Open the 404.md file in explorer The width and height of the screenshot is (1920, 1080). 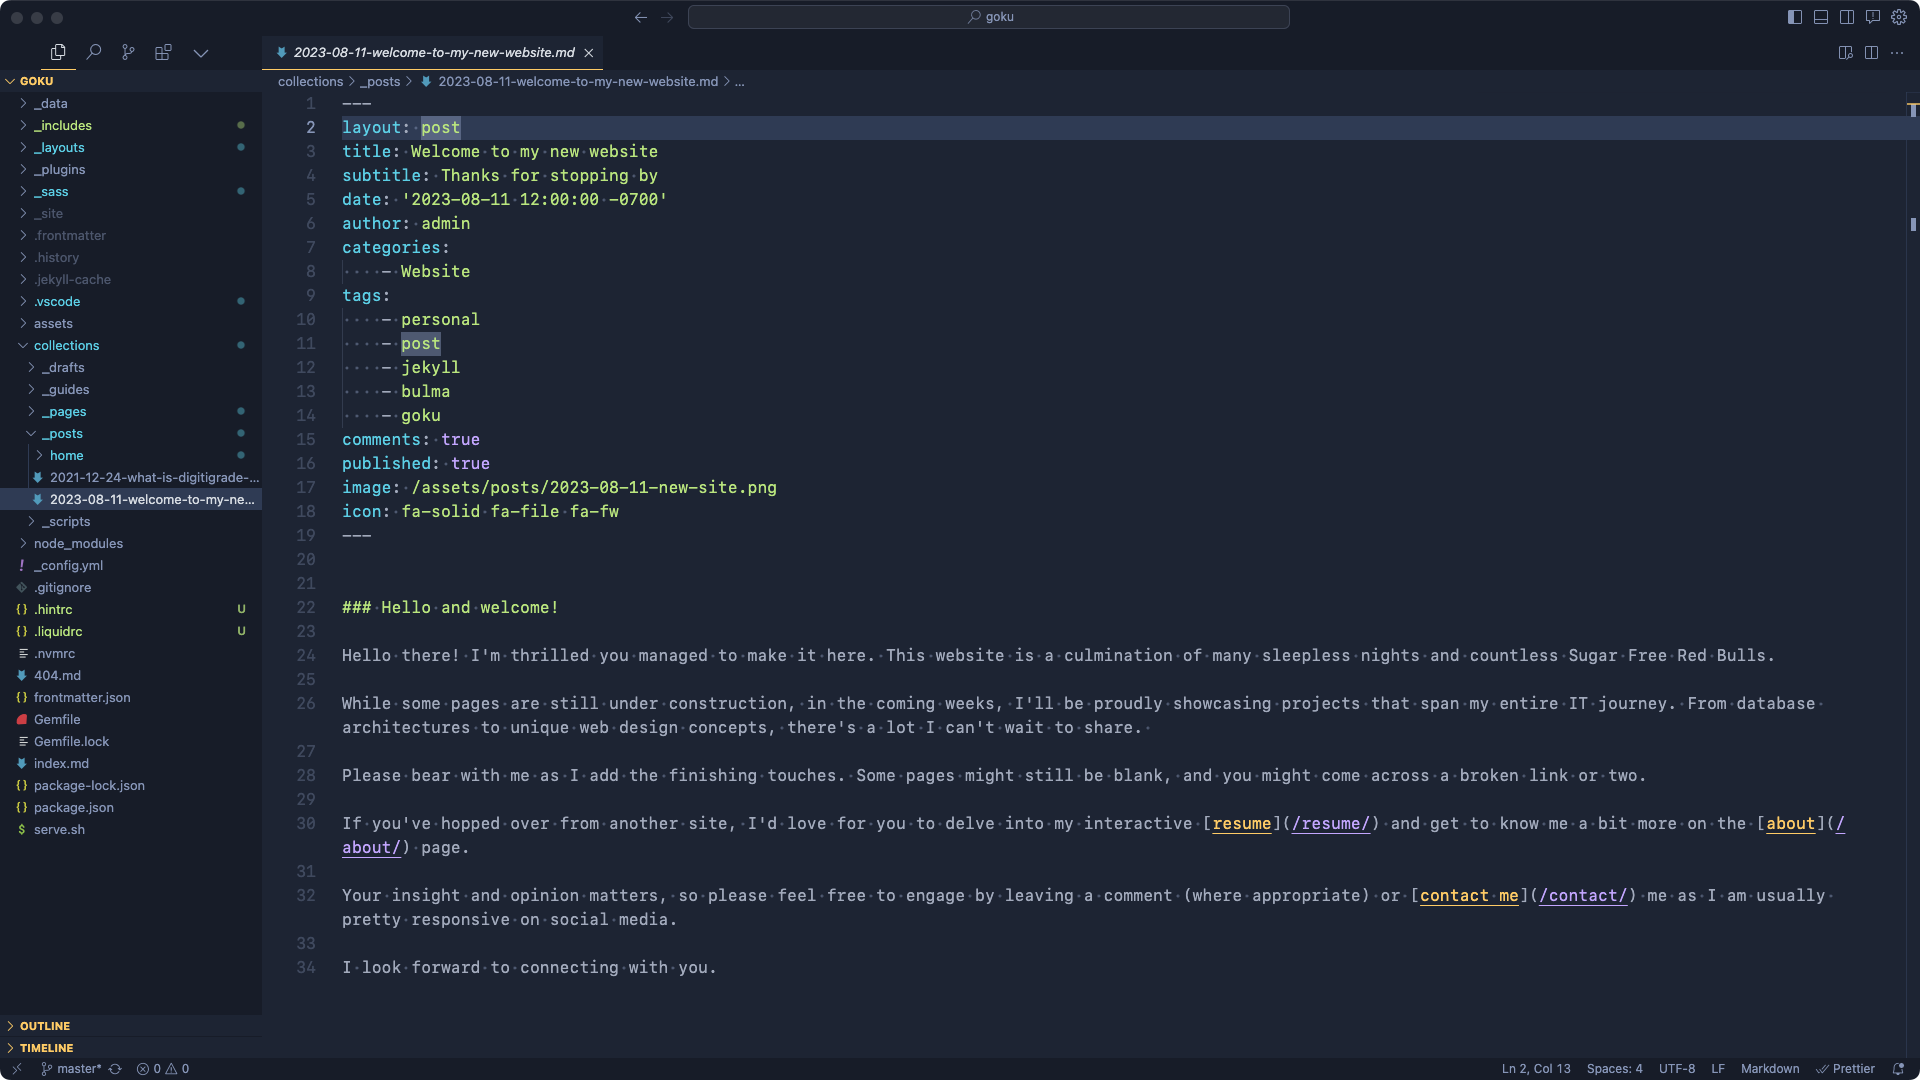coord(57,675)
